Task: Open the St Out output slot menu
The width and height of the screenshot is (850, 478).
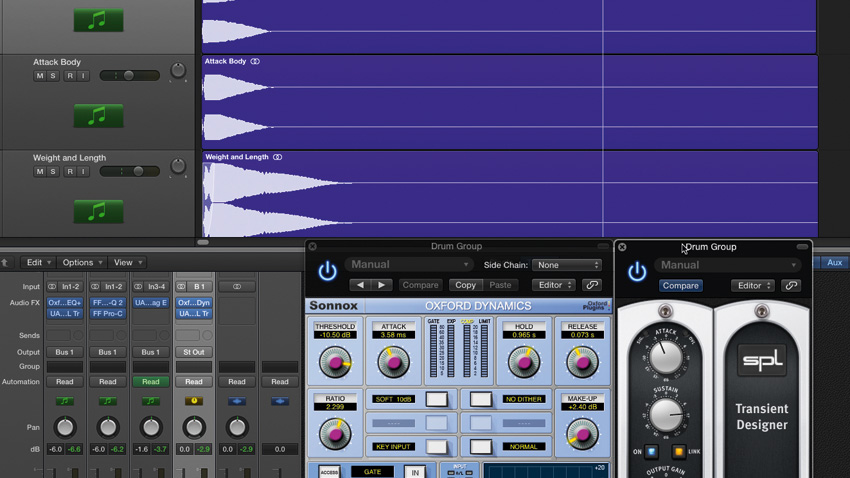Action: [x=194, y=352]
